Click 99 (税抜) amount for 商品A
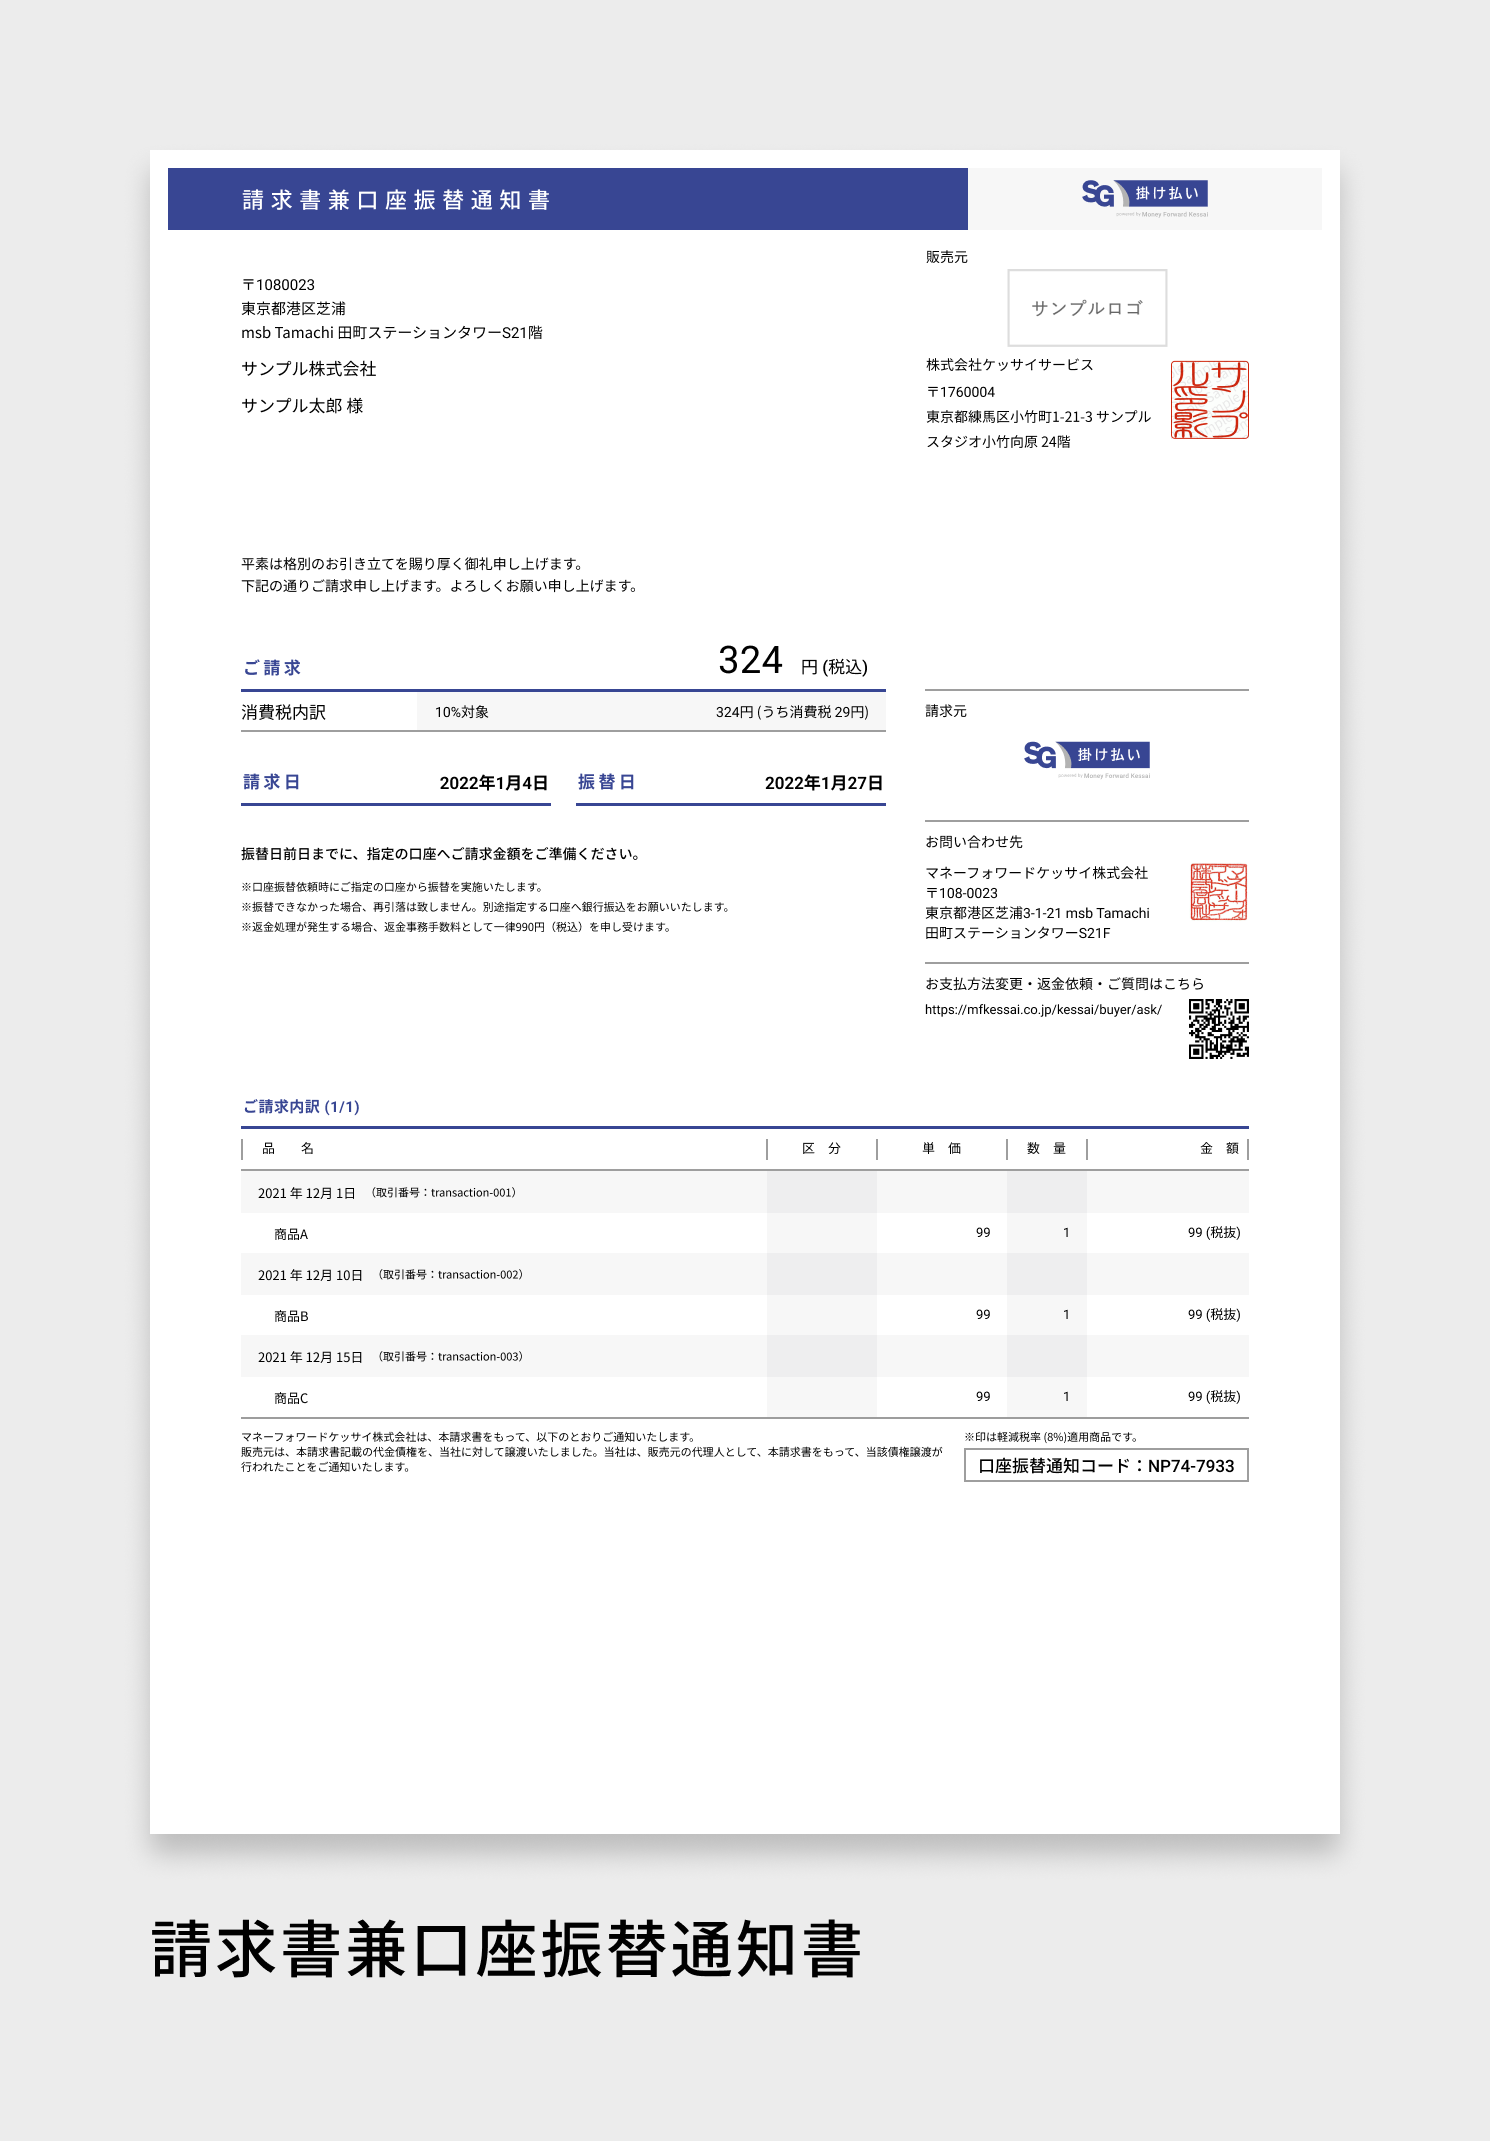This screenshot has width=1490, height=2141. (1214, 1233)
